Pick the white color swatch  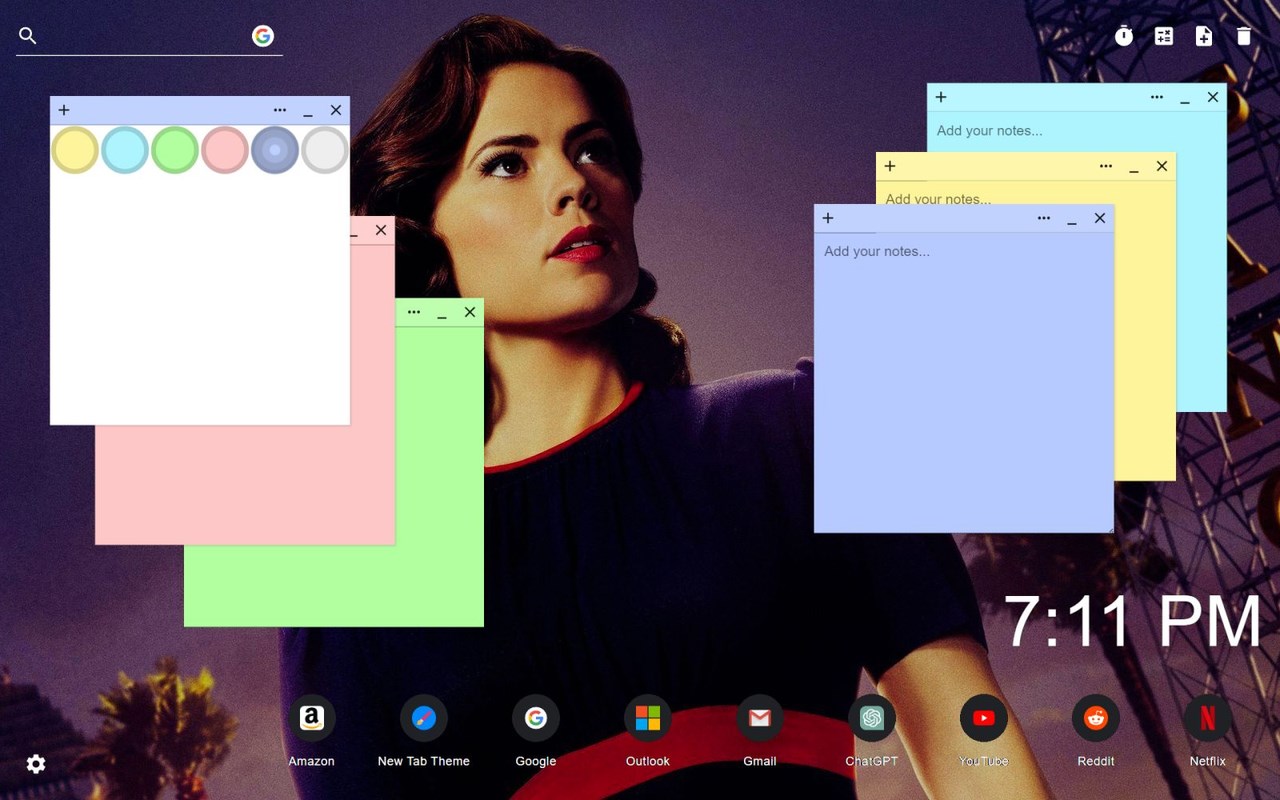325,150
